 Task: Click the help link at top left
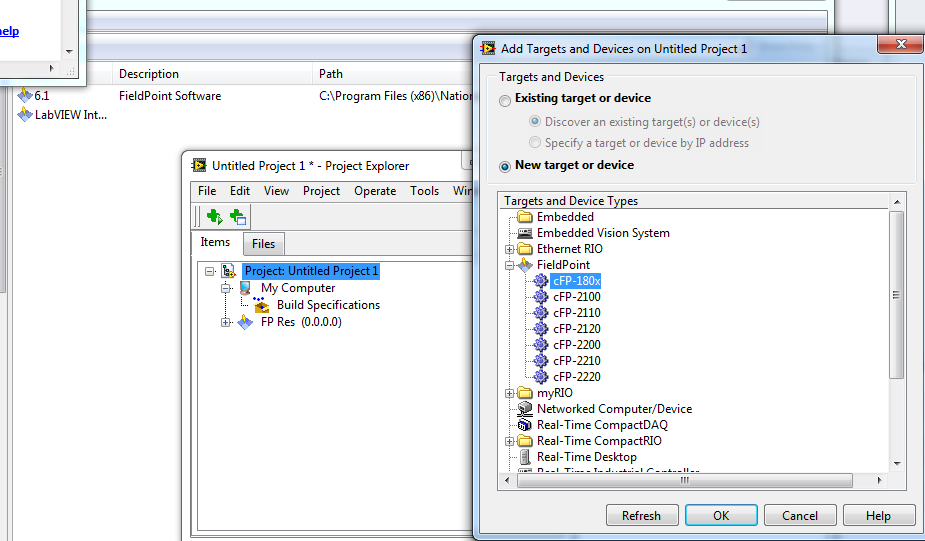(9, 31)
